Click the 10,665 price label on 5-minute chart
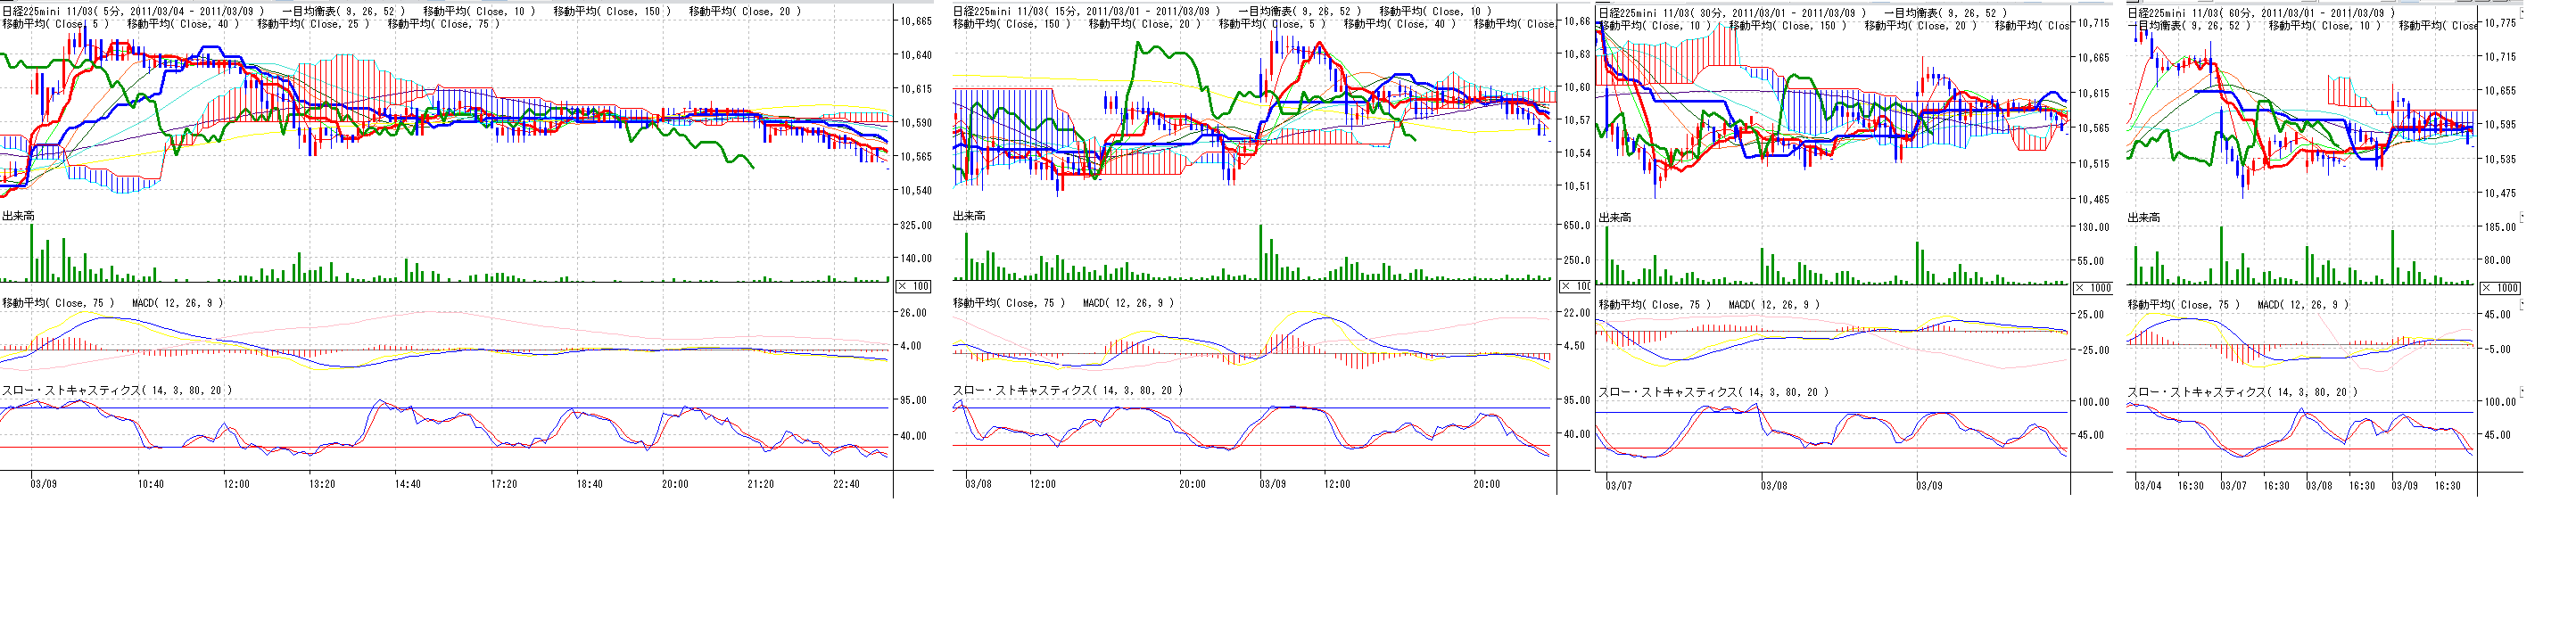The image size is (2576, 642). pyautogui.click(x=916, y=22)
